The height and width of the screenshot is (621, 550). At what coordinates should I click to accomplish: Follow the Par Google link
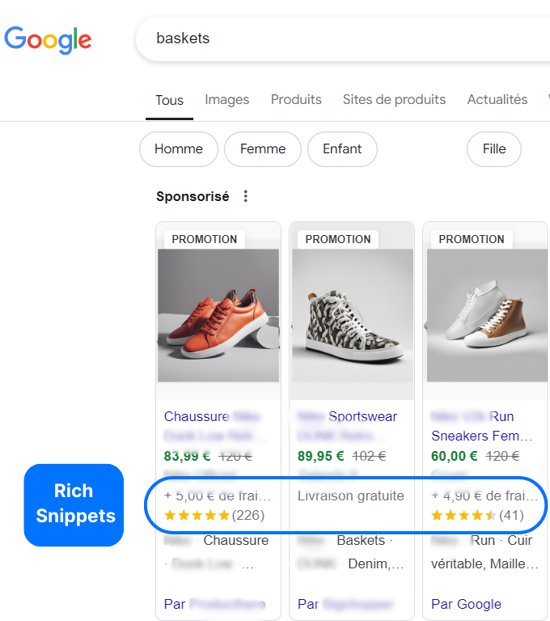pos(466,604)
